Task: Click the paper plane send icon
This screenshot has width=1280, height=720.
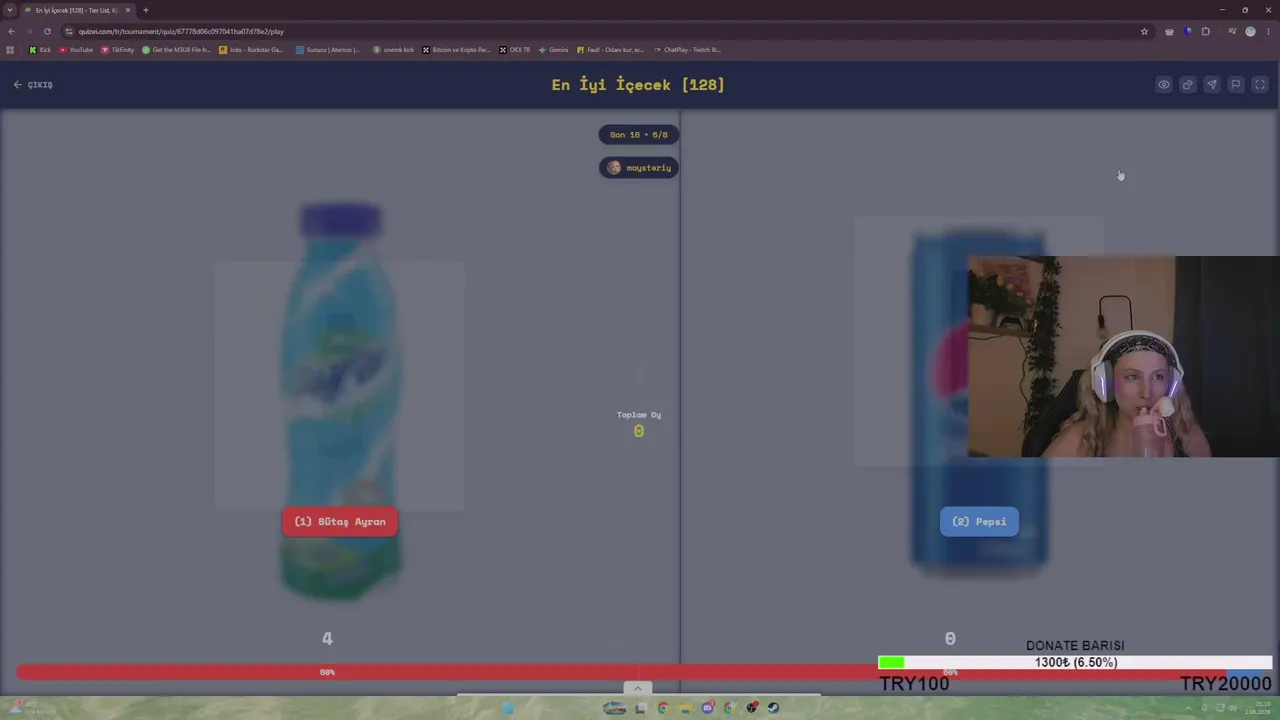Action: (1211, 85)
